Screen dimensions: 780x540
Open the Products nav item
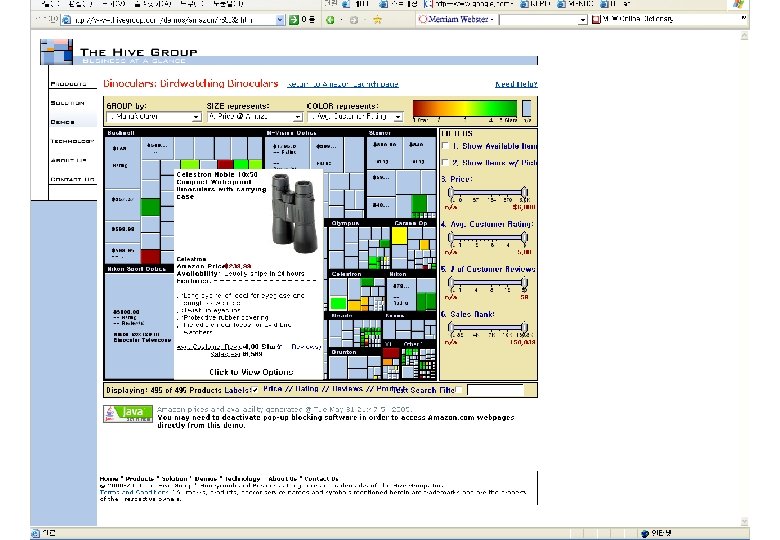[69, 84]
